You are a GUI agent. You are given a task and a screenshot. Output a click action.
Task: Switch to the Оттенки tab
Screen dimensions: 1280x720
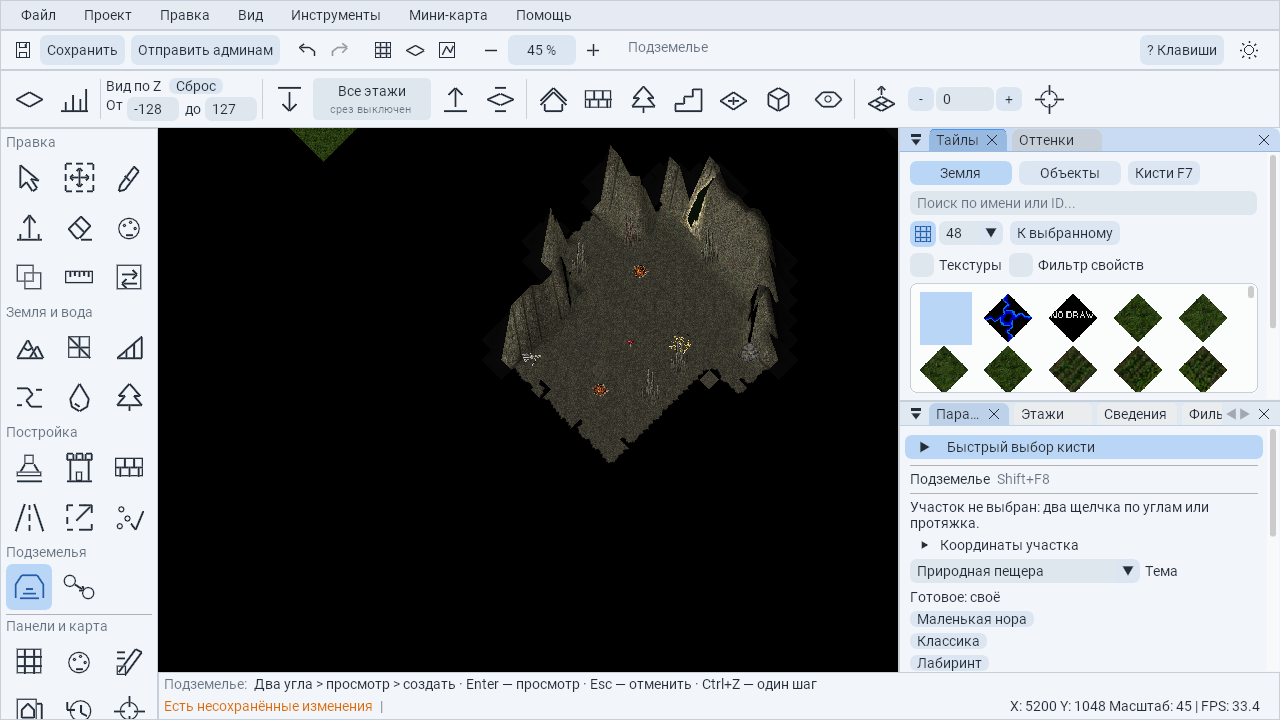tap(1046, 140)
